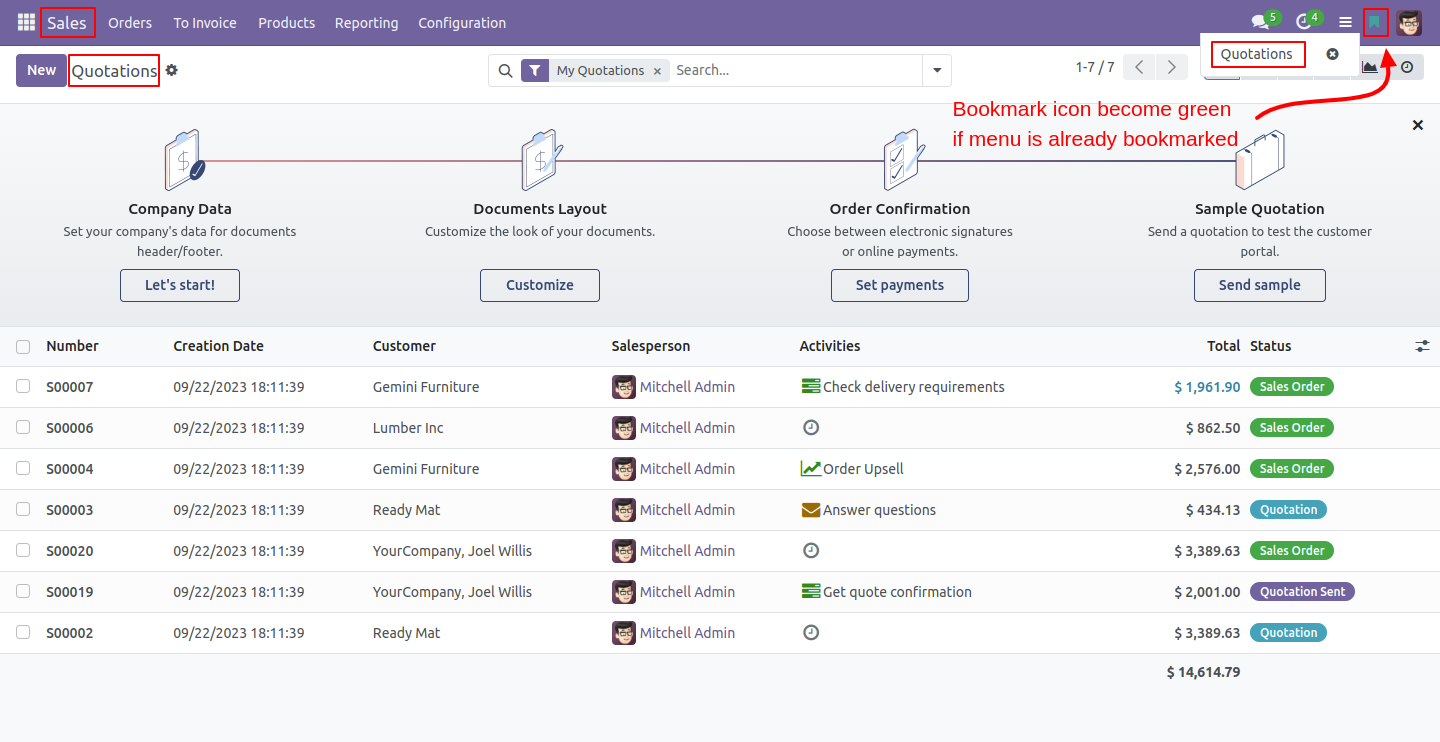Click Let's start! button
The image size is (1440, 742).
click(180, 285)
